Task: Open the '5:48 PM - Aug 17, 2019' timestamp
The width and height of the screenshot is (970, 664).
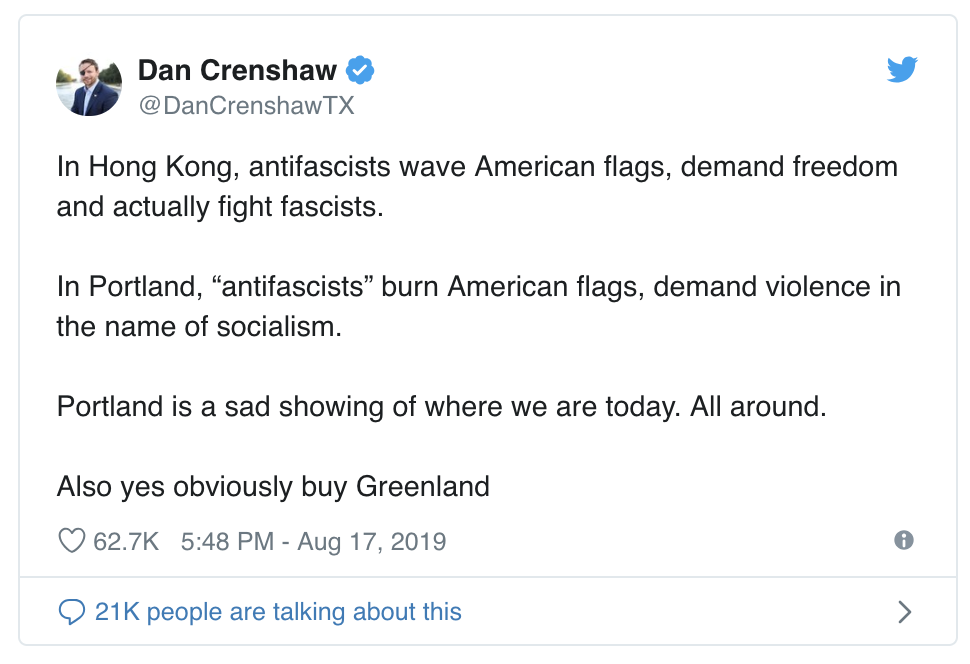Action: click(x=313, y=540)
